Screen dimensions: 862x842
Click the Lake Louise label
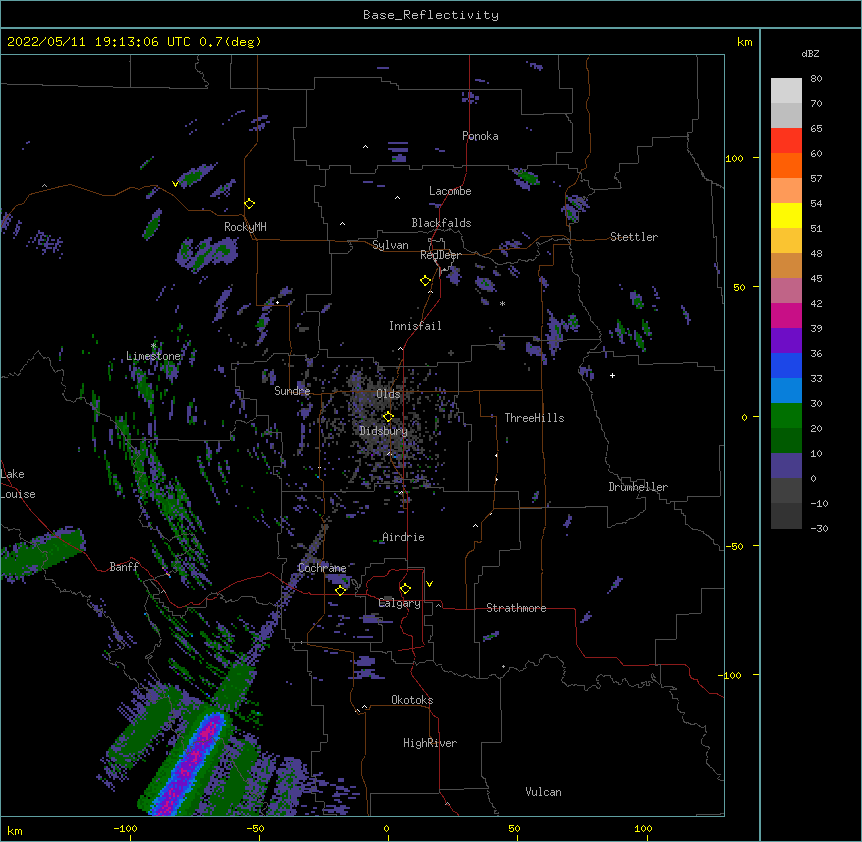point(18,484)
